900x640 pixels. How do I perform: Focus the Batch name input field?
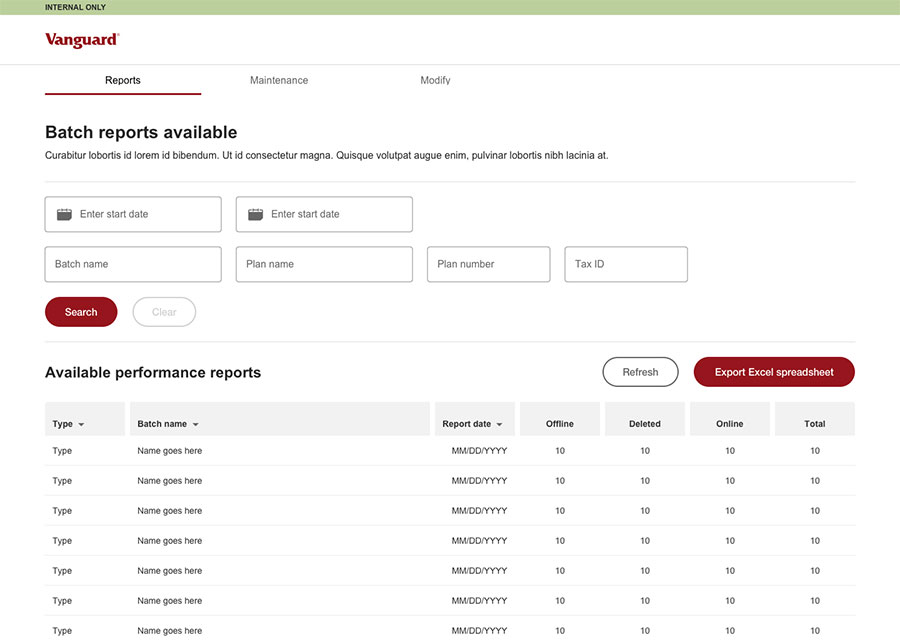coord(133,264)
